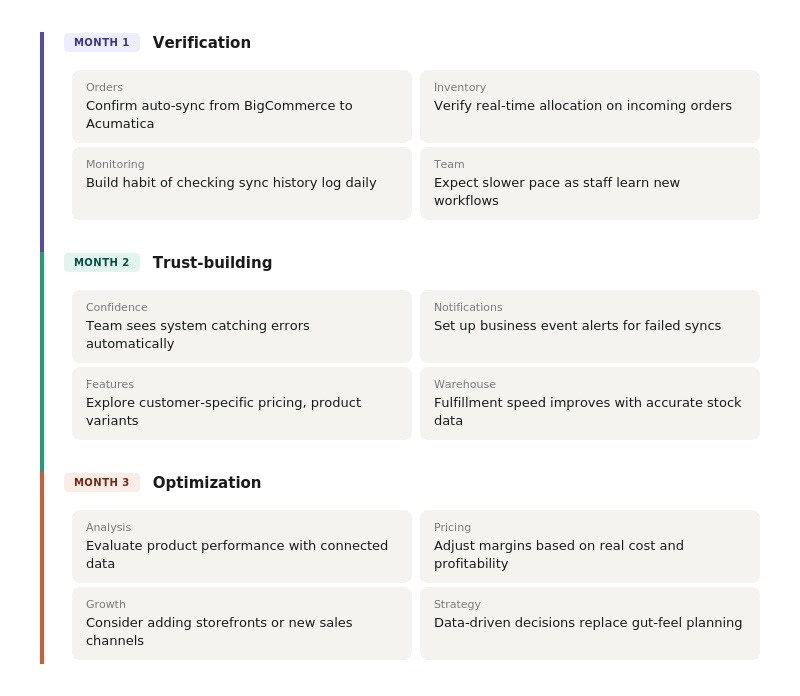Open the Team slower pace card
The image size is (800, 696).
point(590,183)
